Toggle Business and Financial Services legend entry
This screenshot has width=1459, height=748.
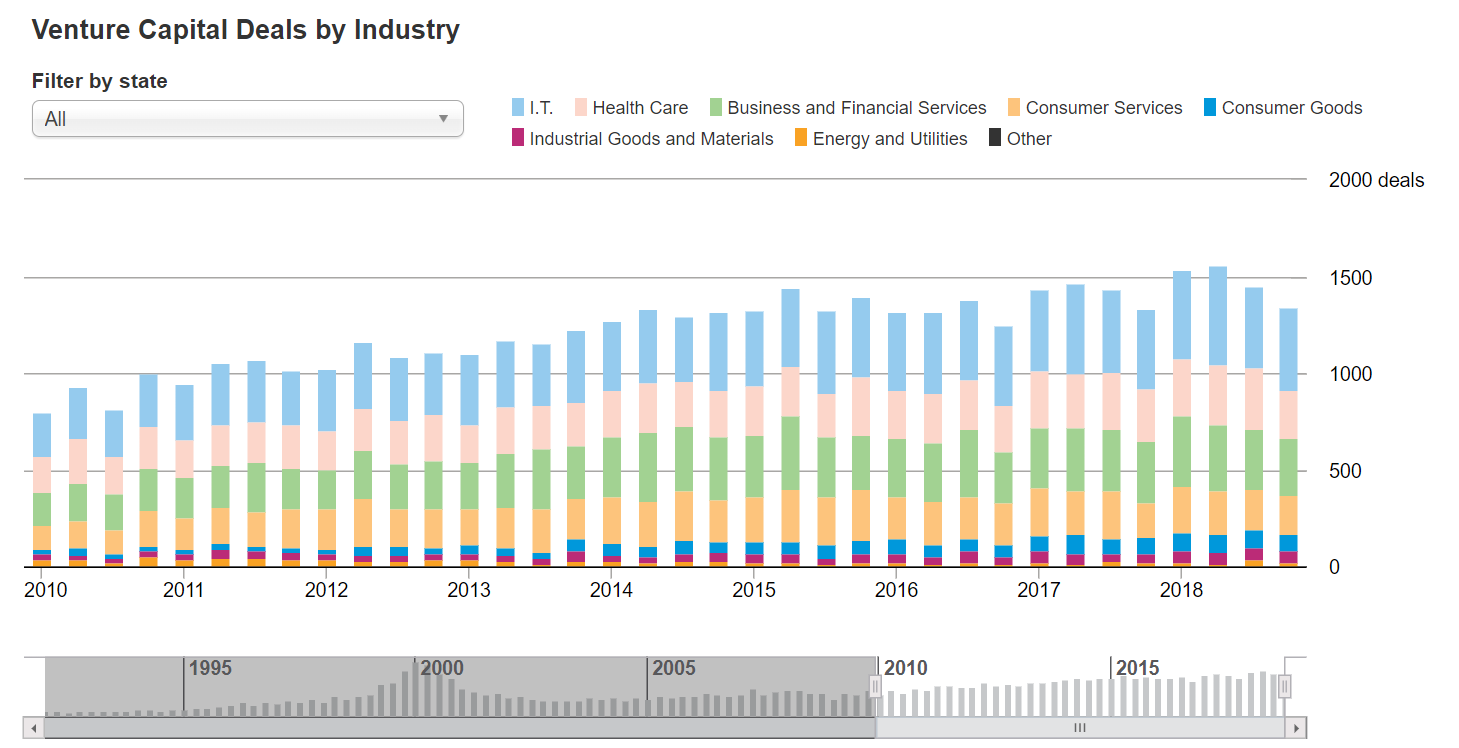pos(848,108)
